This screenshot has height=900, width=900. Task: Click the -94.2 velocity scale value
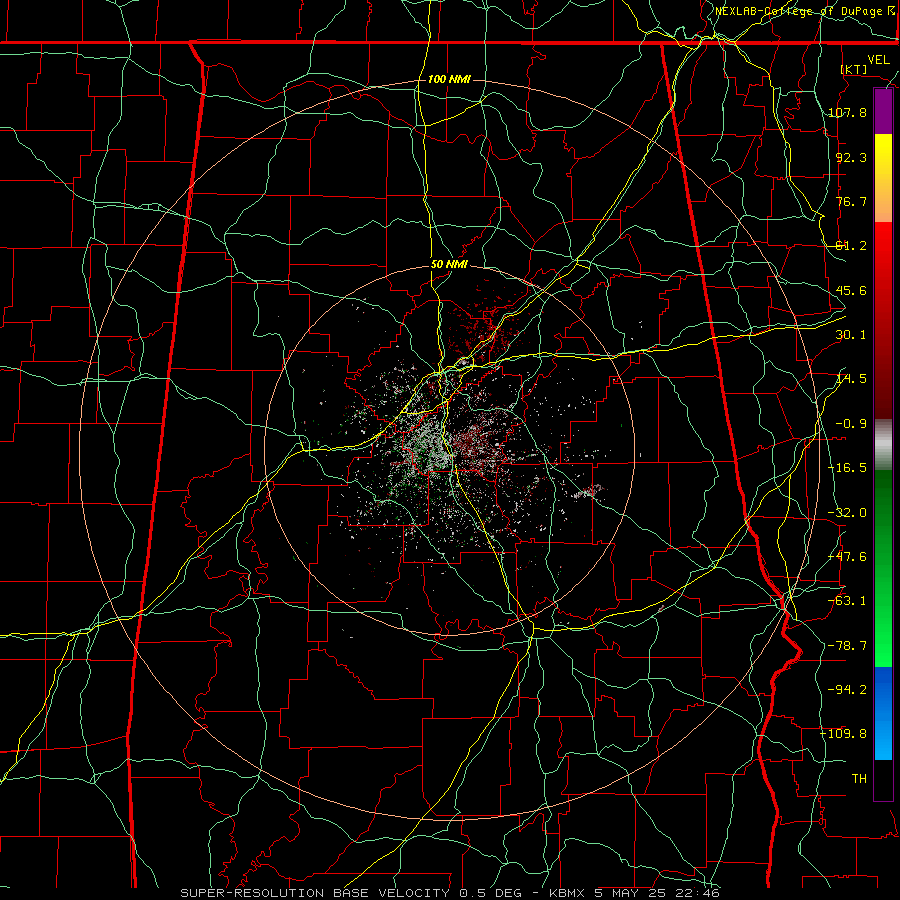[x=848, y=690]
